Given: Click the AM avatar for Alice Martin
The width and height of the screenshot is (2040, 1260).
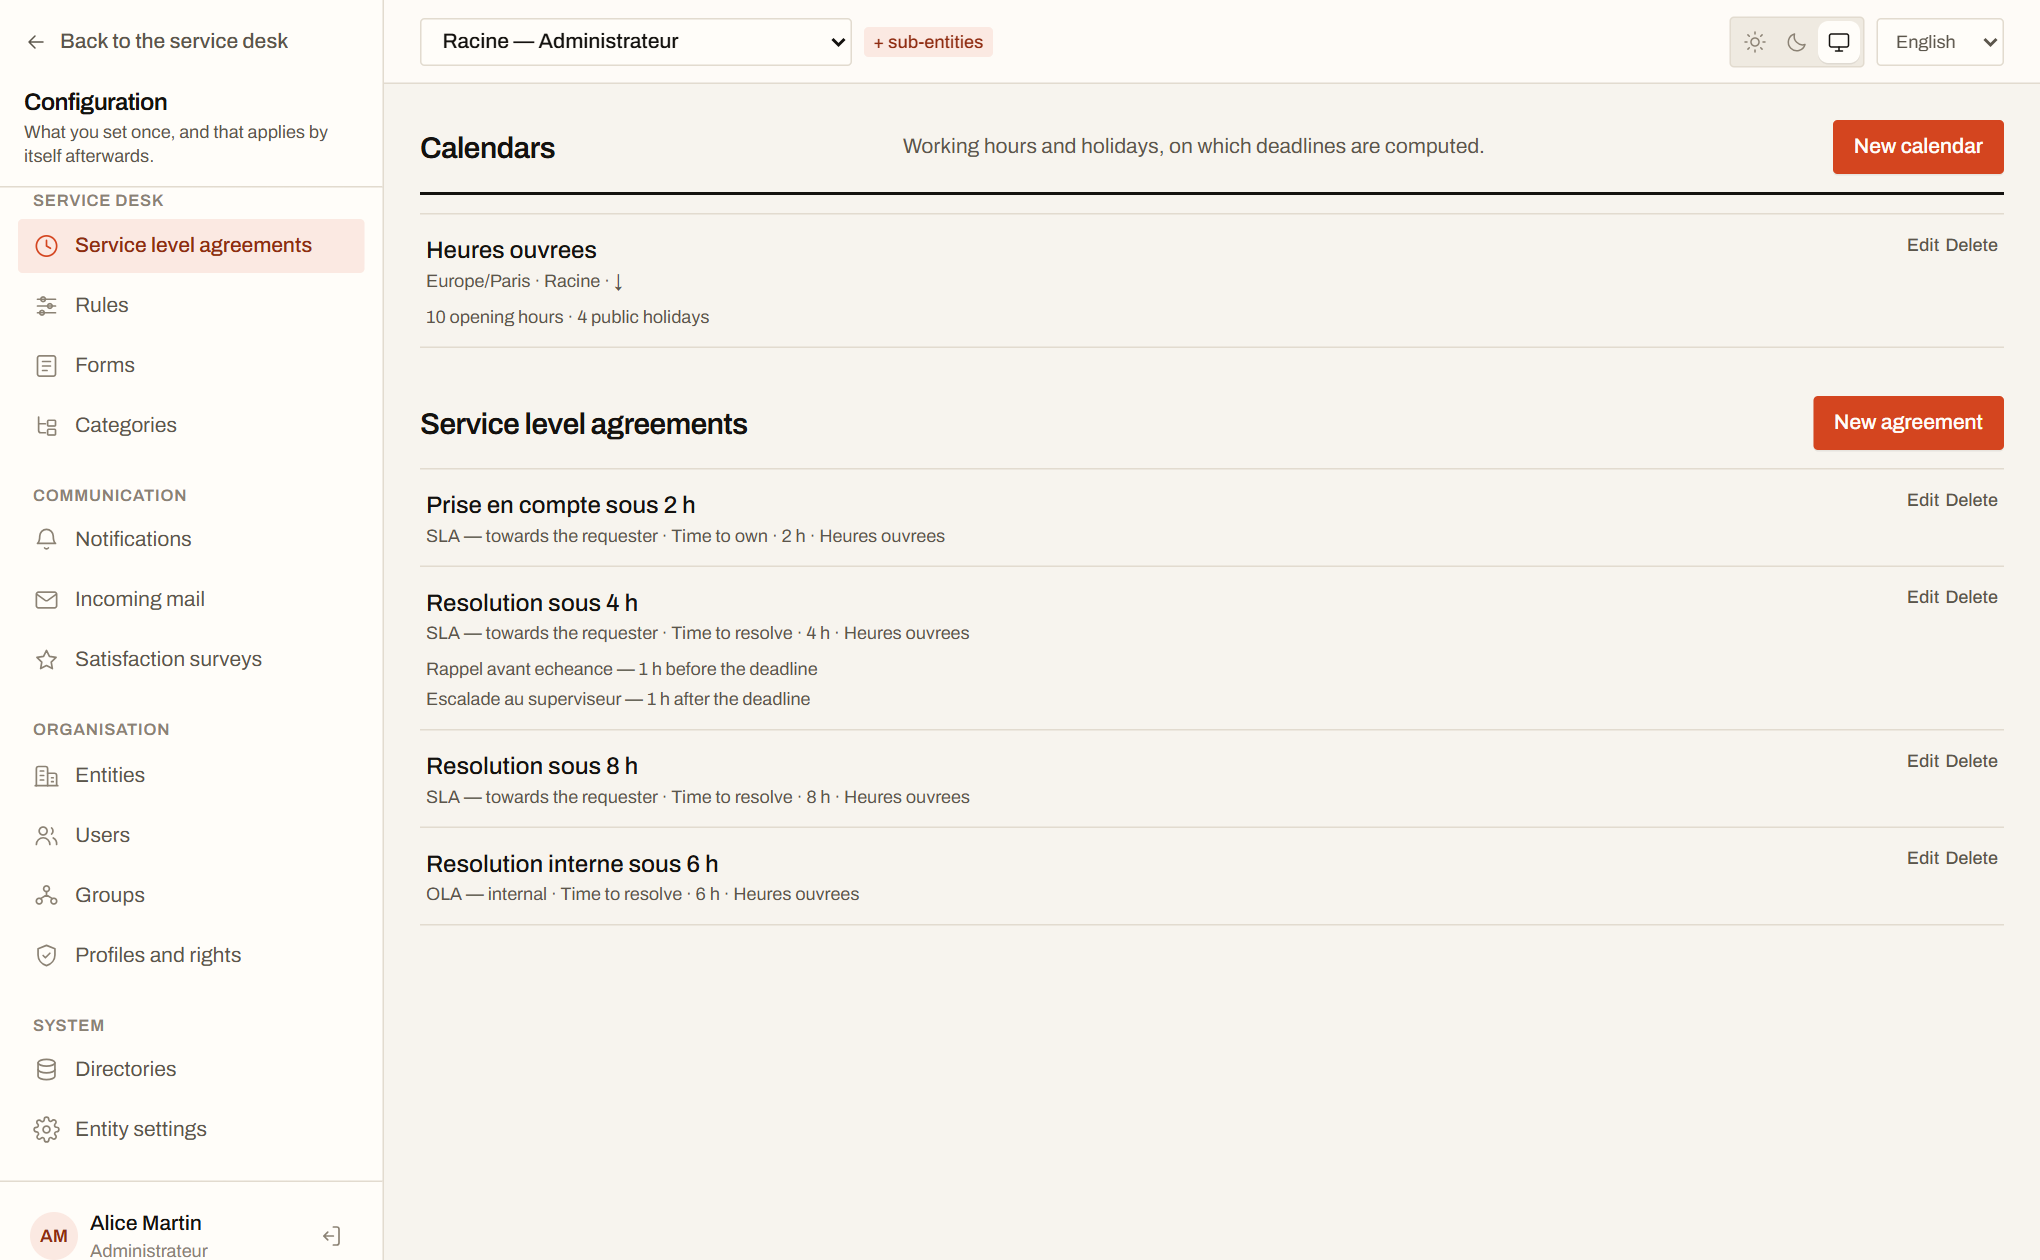Looking at the screenshot, I should click(54, 1236).
